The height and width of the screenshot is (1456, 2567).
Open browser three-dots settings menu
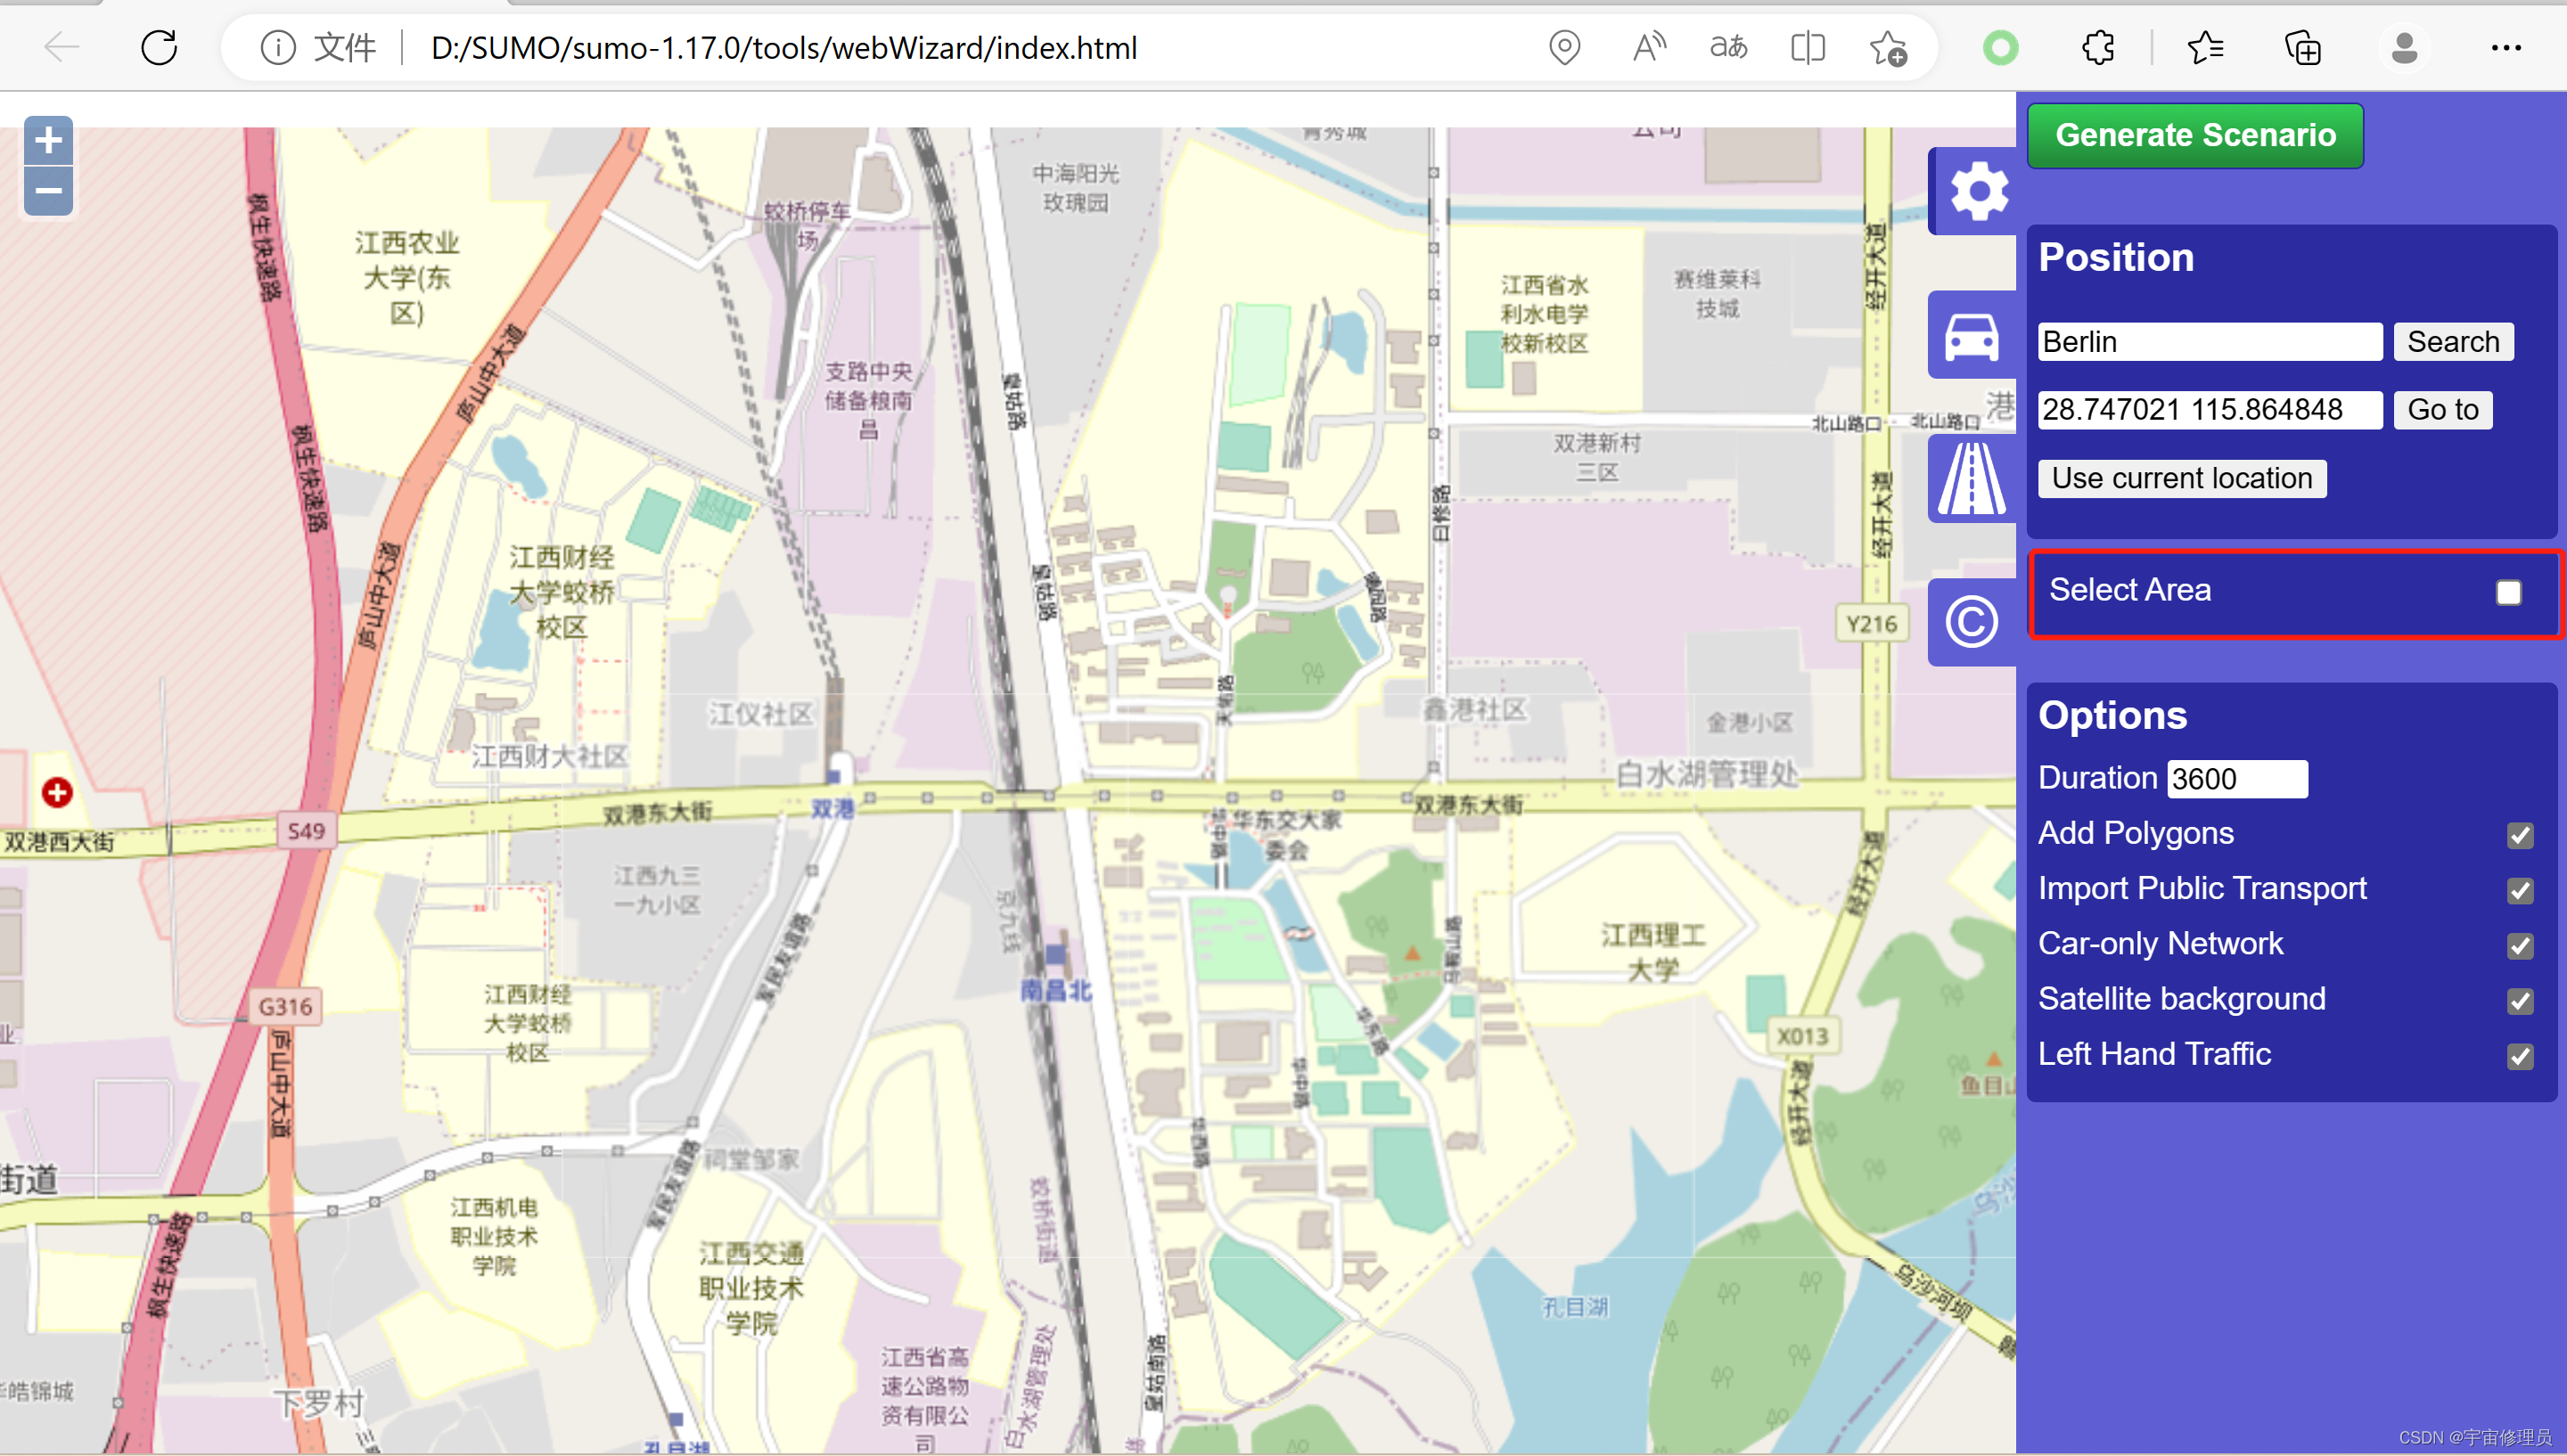2505,47
